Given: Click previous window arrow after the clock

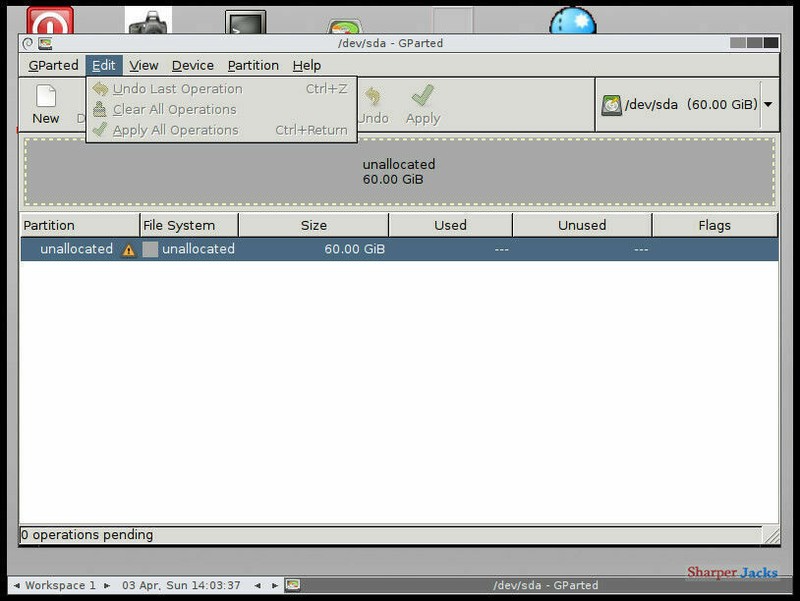Looking at the screenshot, I should 258,585.
